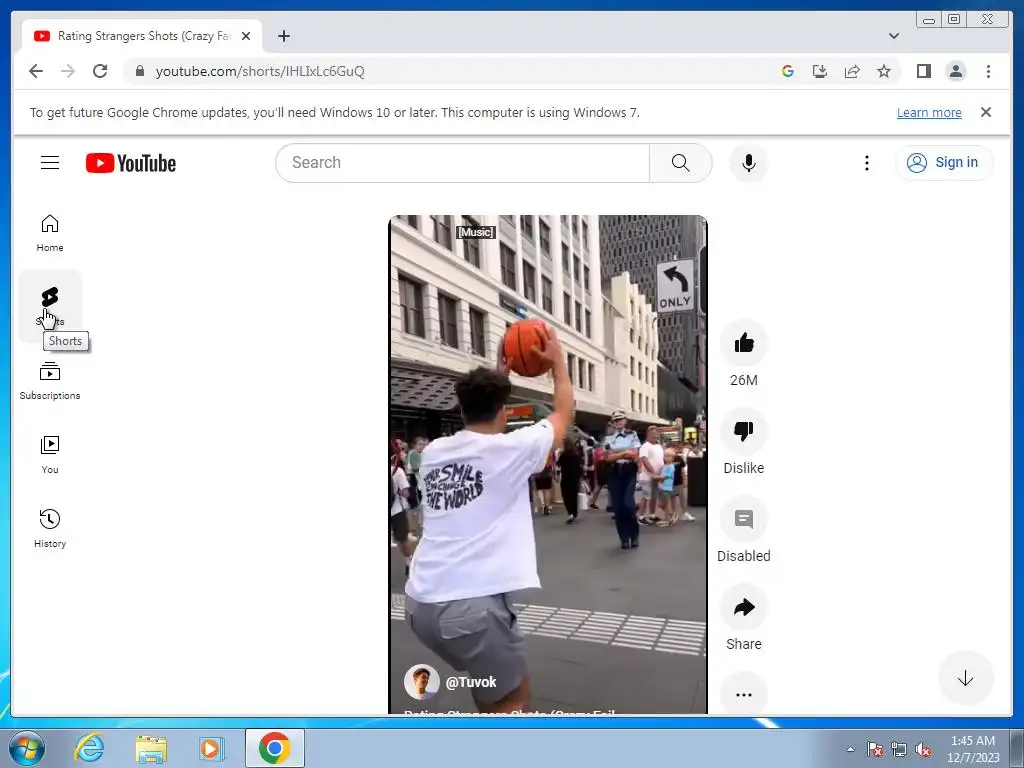This screenshot has height=768, width=1024.
Task: Open the You section in sidebar
Action: [50, 455]
